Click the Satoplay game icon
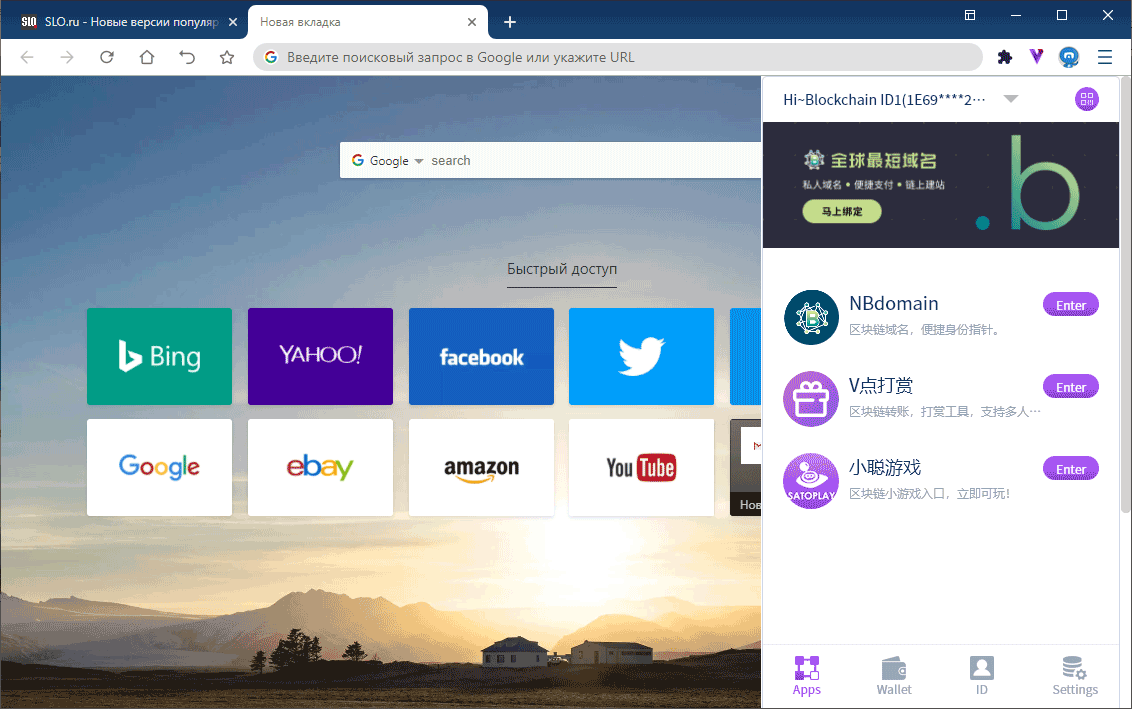 tap(811, 481)
